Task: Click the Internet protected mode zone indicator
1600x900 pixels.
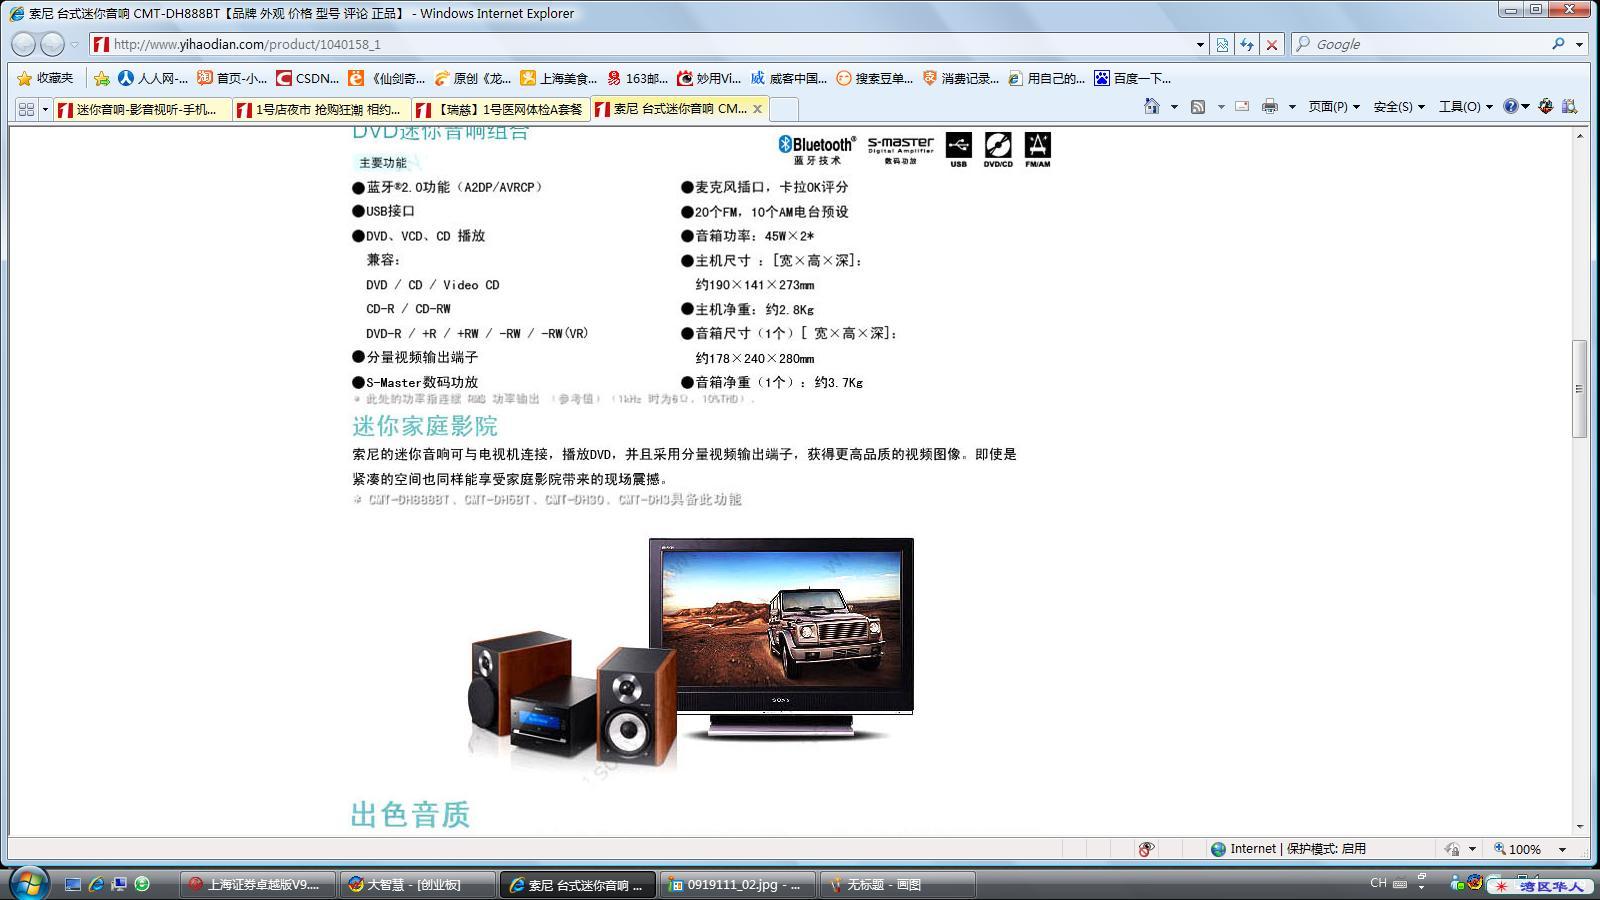Action: (1288, 849)
